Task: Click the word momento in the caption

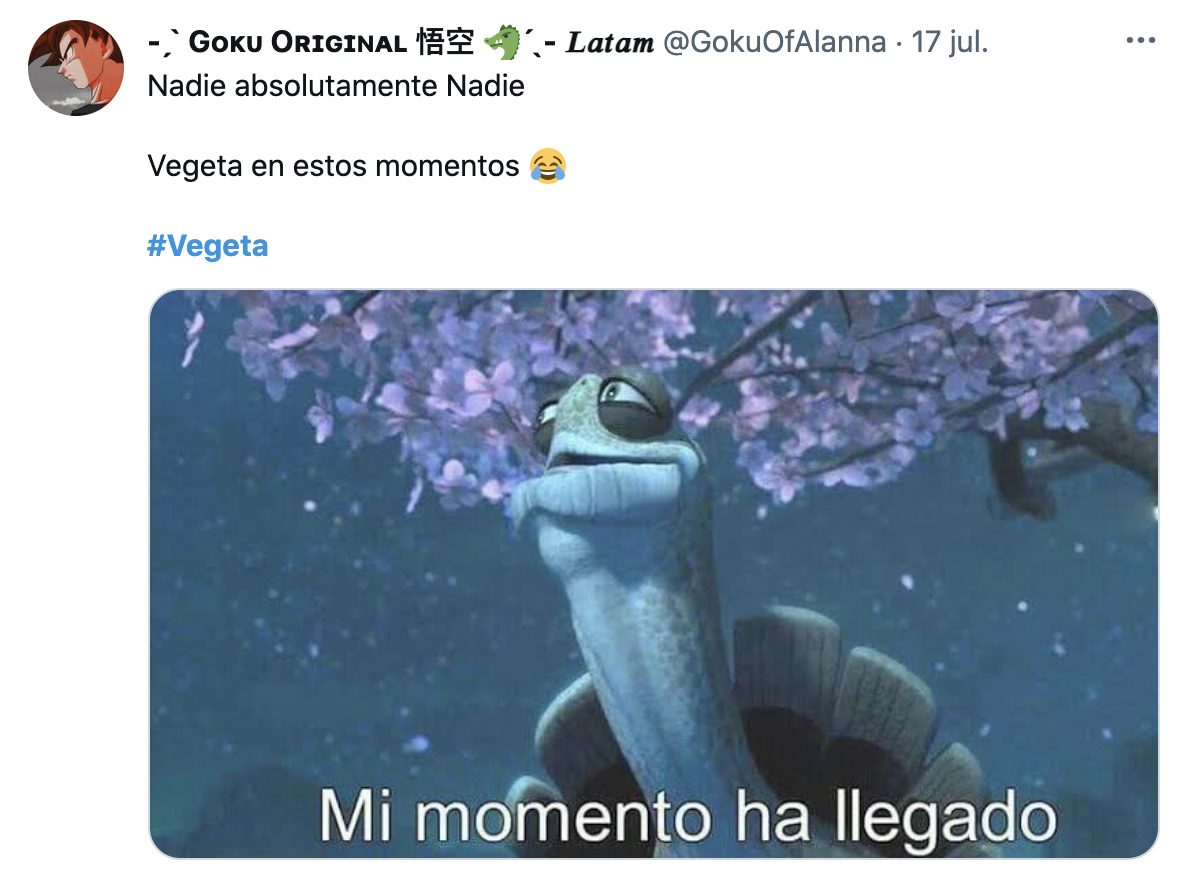Action: 564,818
